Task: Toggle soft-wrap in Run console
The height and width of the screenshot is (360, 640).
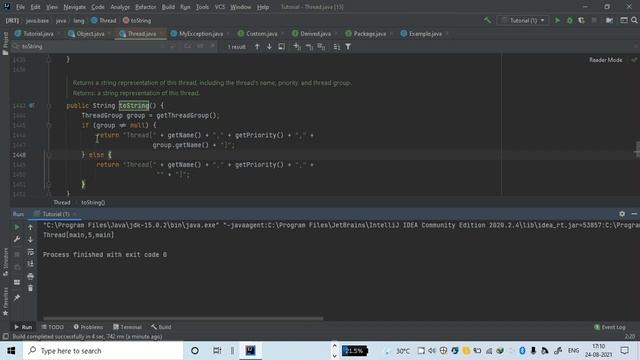Action: [x=30, y=252]
